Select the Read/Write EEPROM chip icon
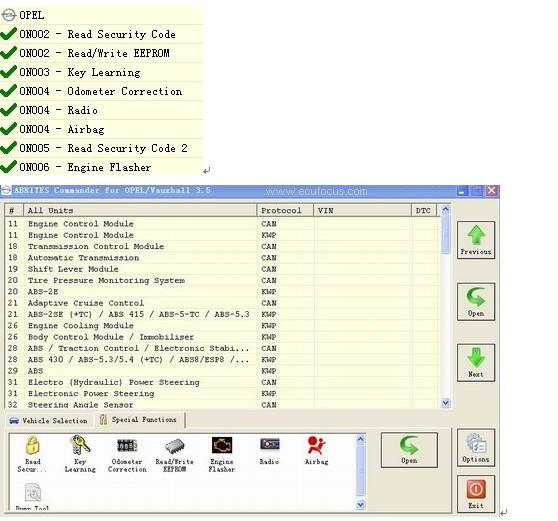The height and width of the screenshot is (521, 558). point(174,454)
